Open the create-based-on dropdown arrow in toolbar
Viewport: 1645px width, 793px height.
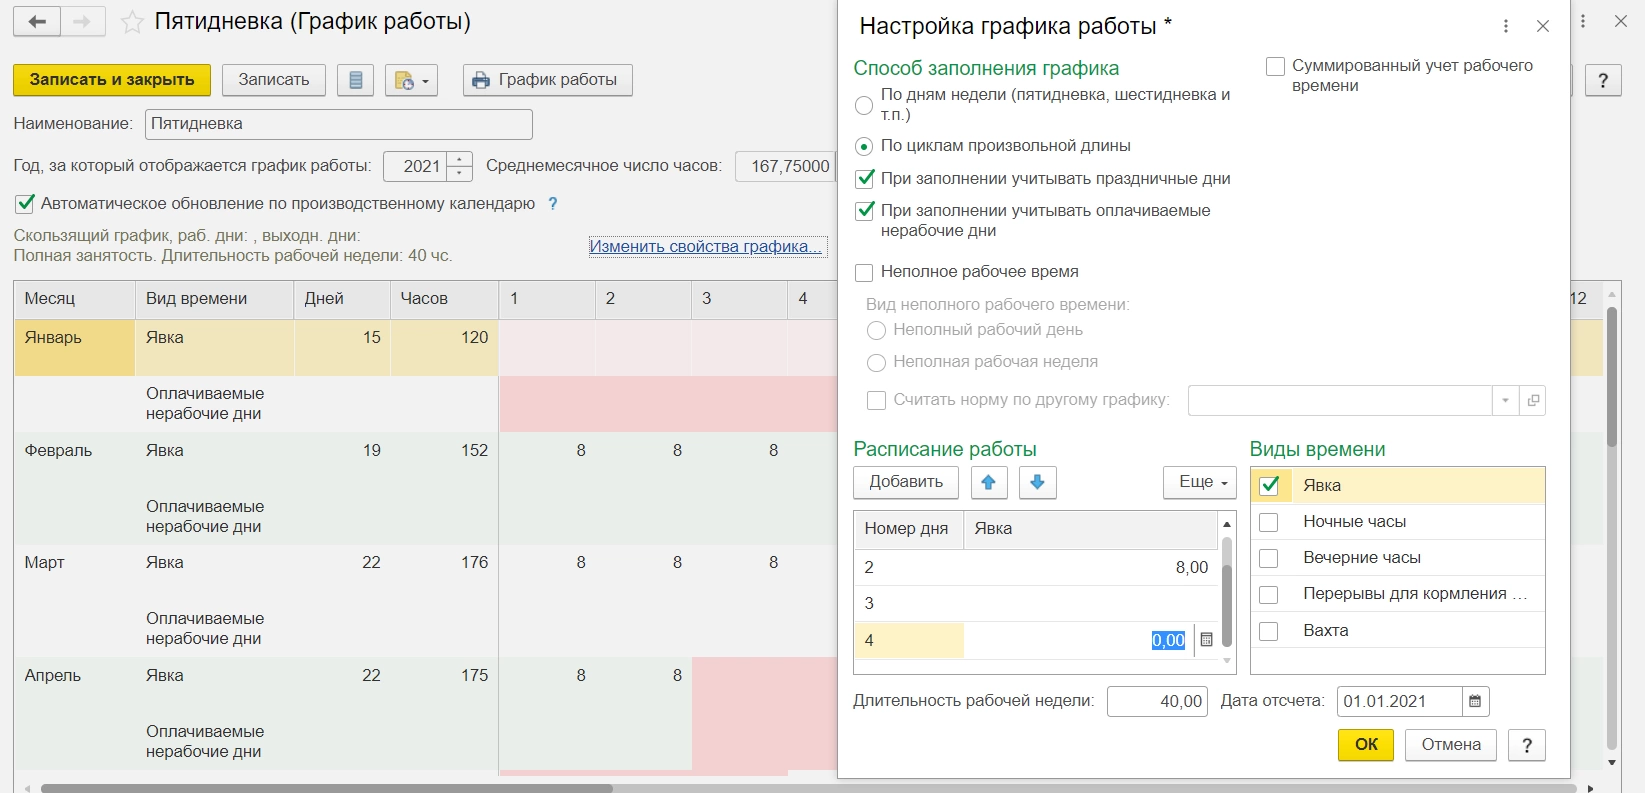pyautogui.click(x=424, y=81)
